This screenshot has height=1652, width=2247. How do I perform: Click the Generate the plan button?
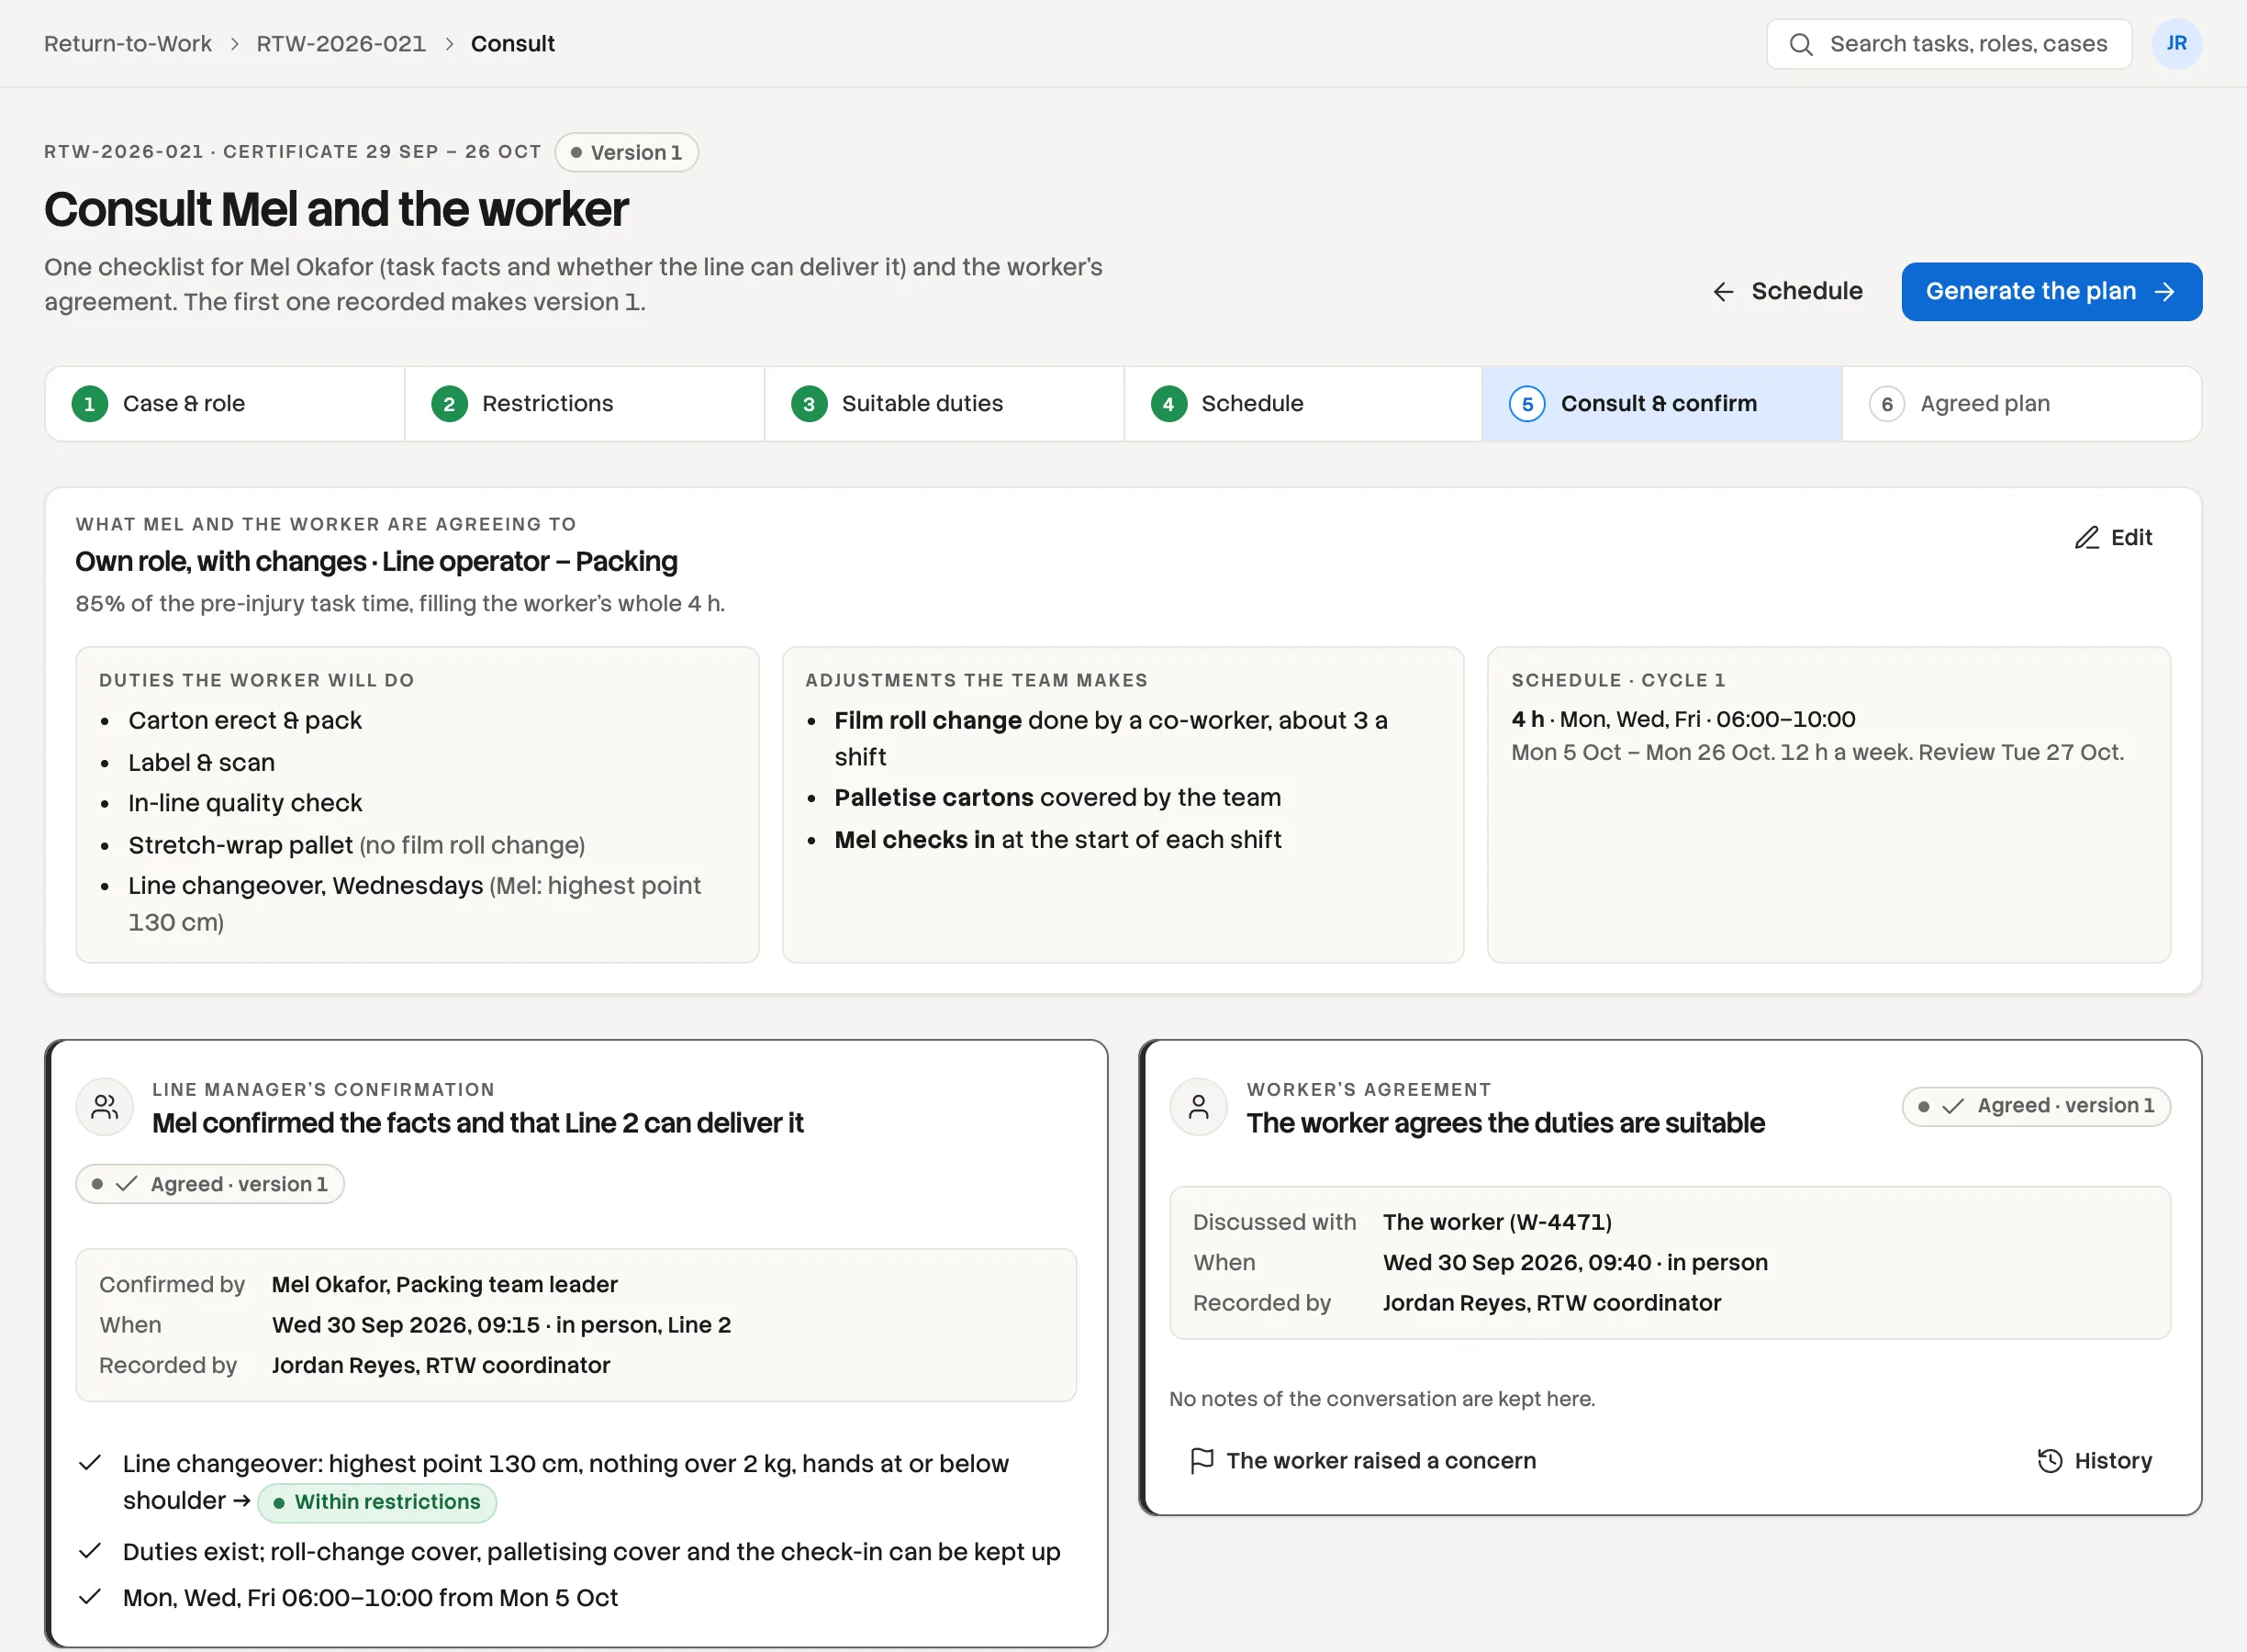(2051, 291)
